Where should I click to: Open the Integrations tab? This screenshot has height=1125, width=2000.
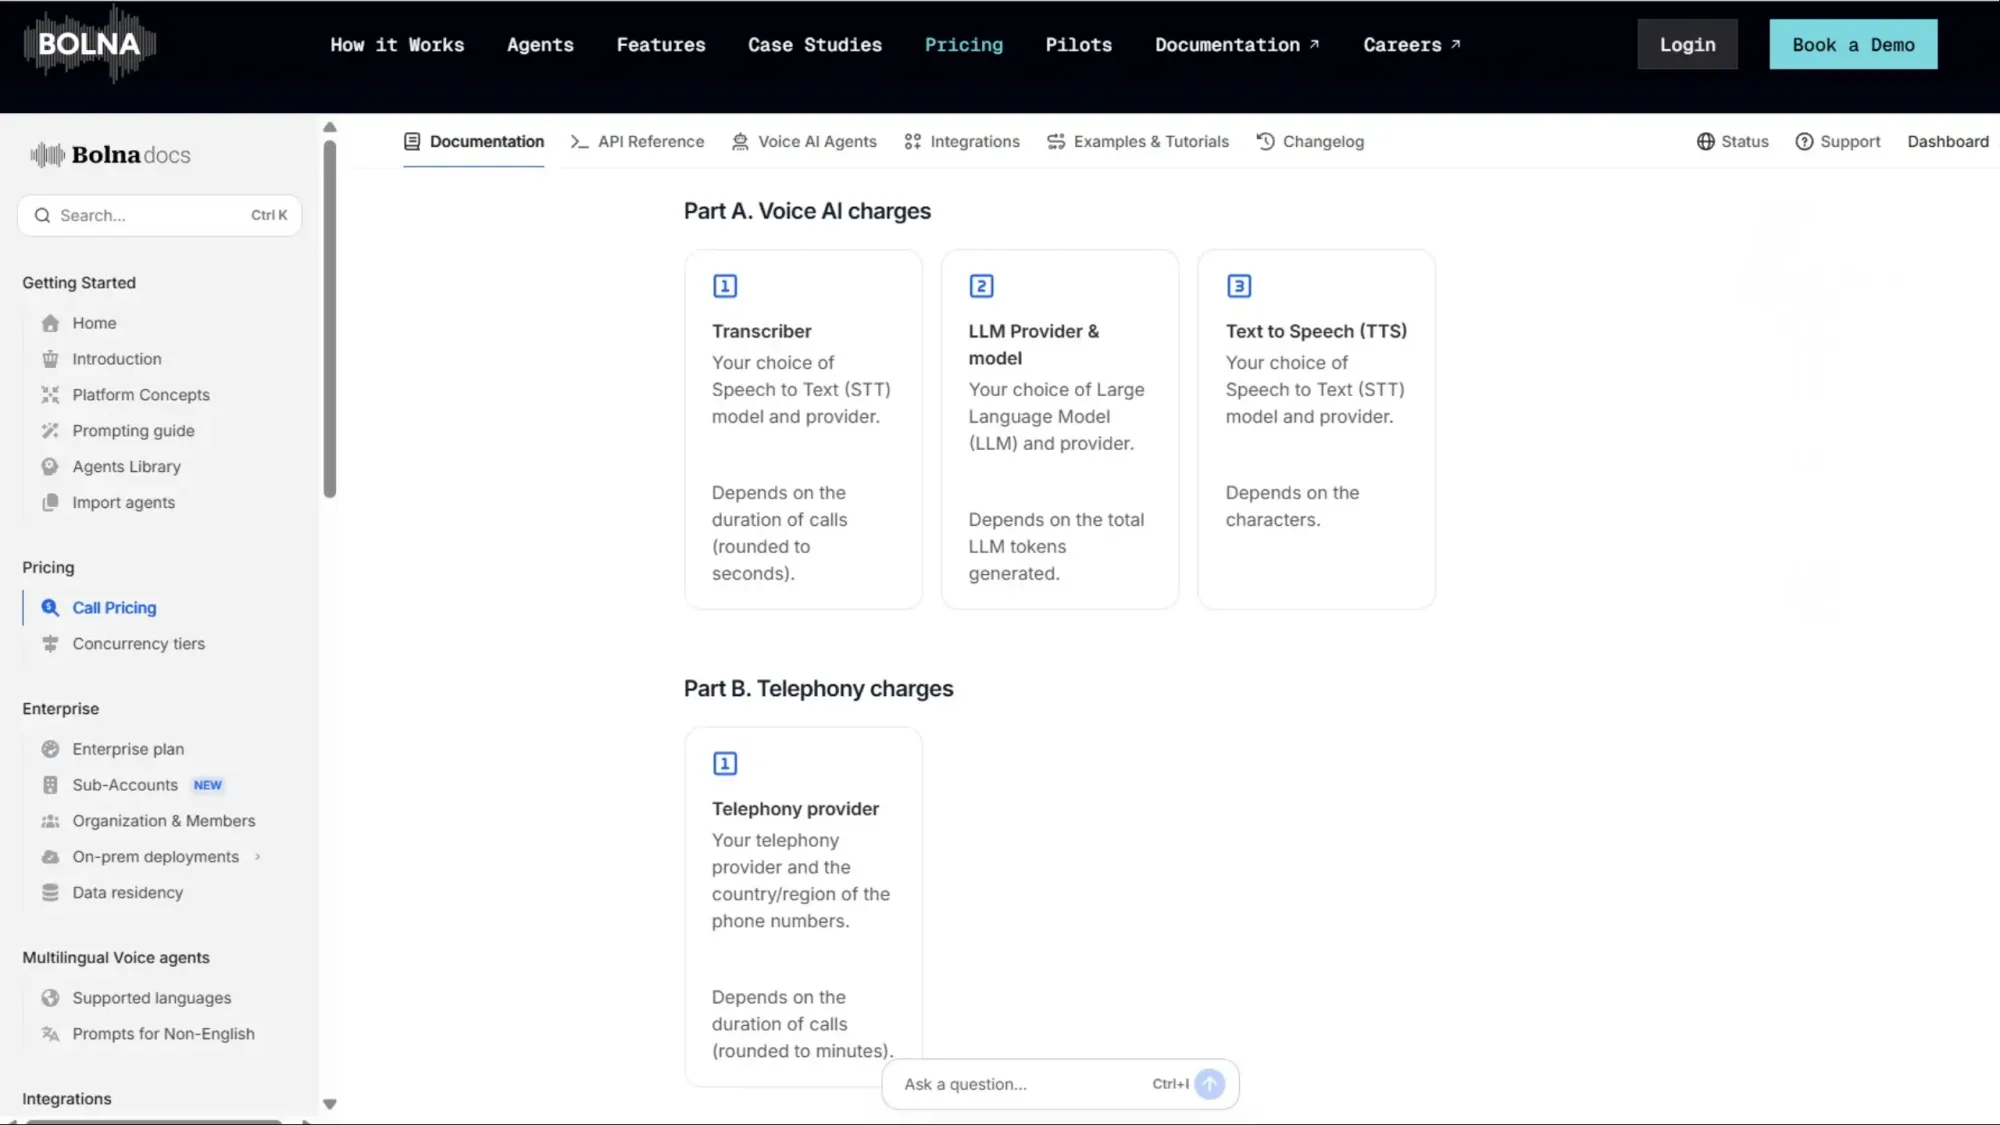pos(961,142)
